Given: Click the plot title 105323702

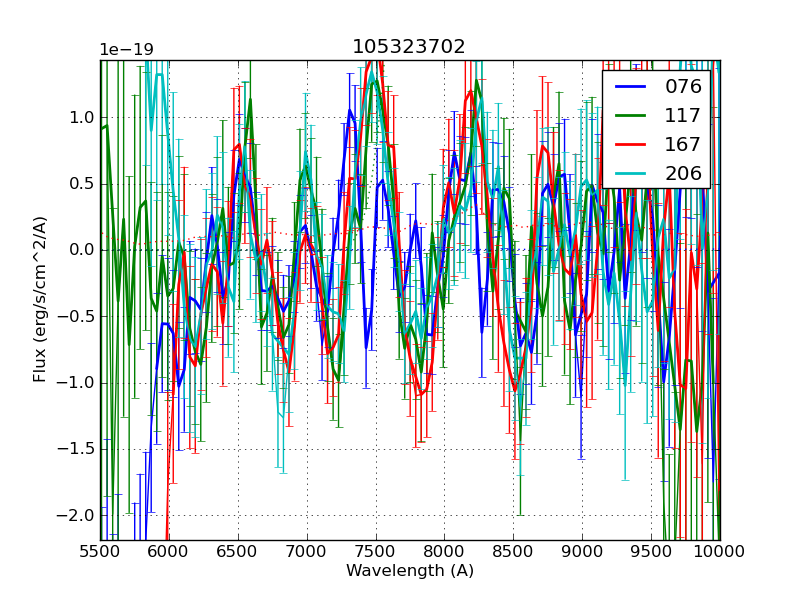Looking at the screenshot, I should [409, 47].
